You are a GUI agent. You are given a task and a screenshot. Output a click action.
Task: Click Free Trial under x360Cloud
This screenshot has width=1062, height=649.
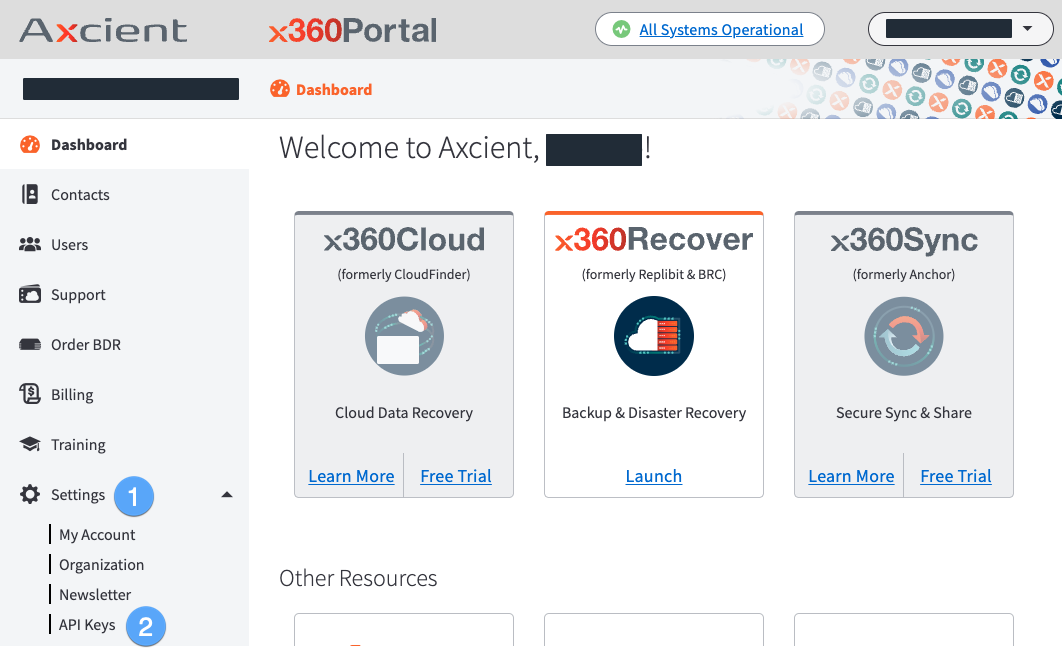[x=456, y=476]
